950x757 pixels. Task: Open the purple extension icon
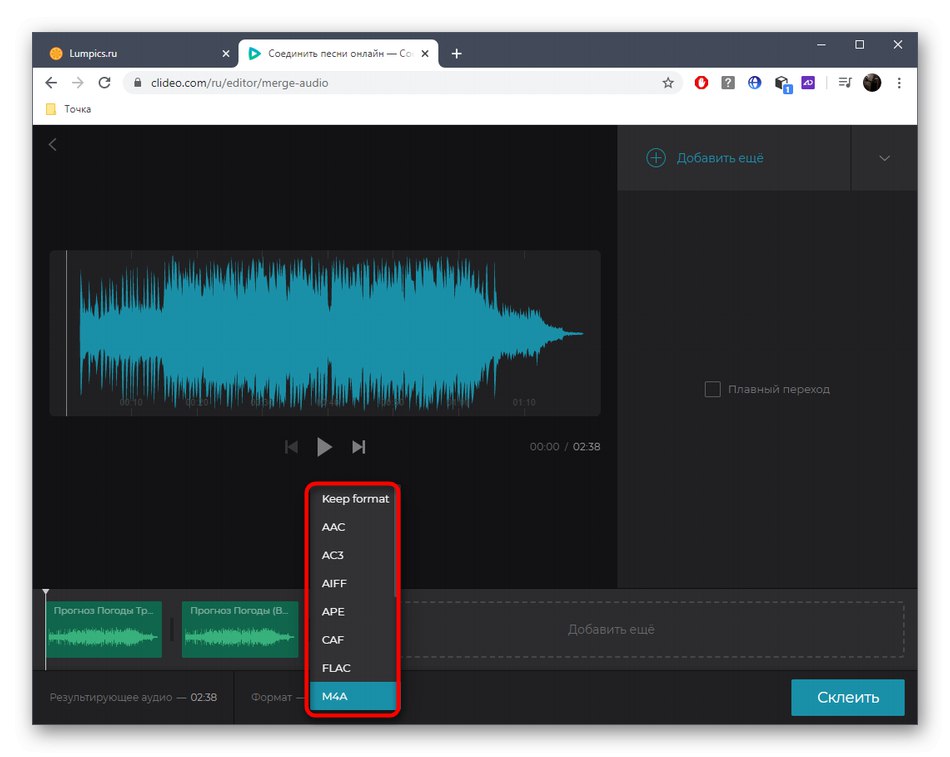tap(808, 82)
